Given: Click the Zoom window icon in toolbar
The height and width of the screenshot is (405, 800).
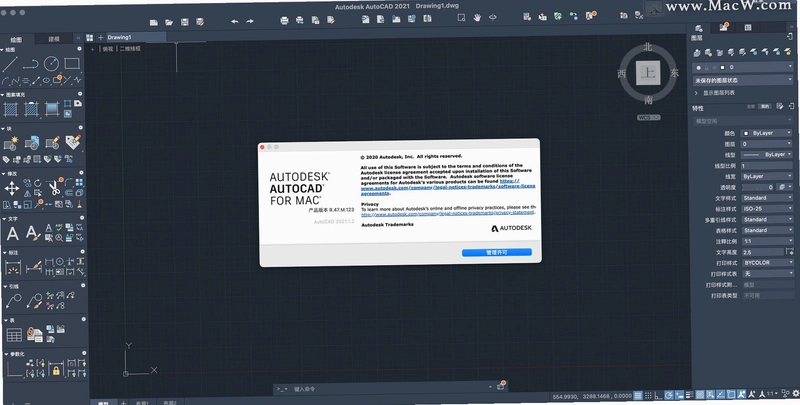Looking at the screenshot, I should click(x=461, y=18).
